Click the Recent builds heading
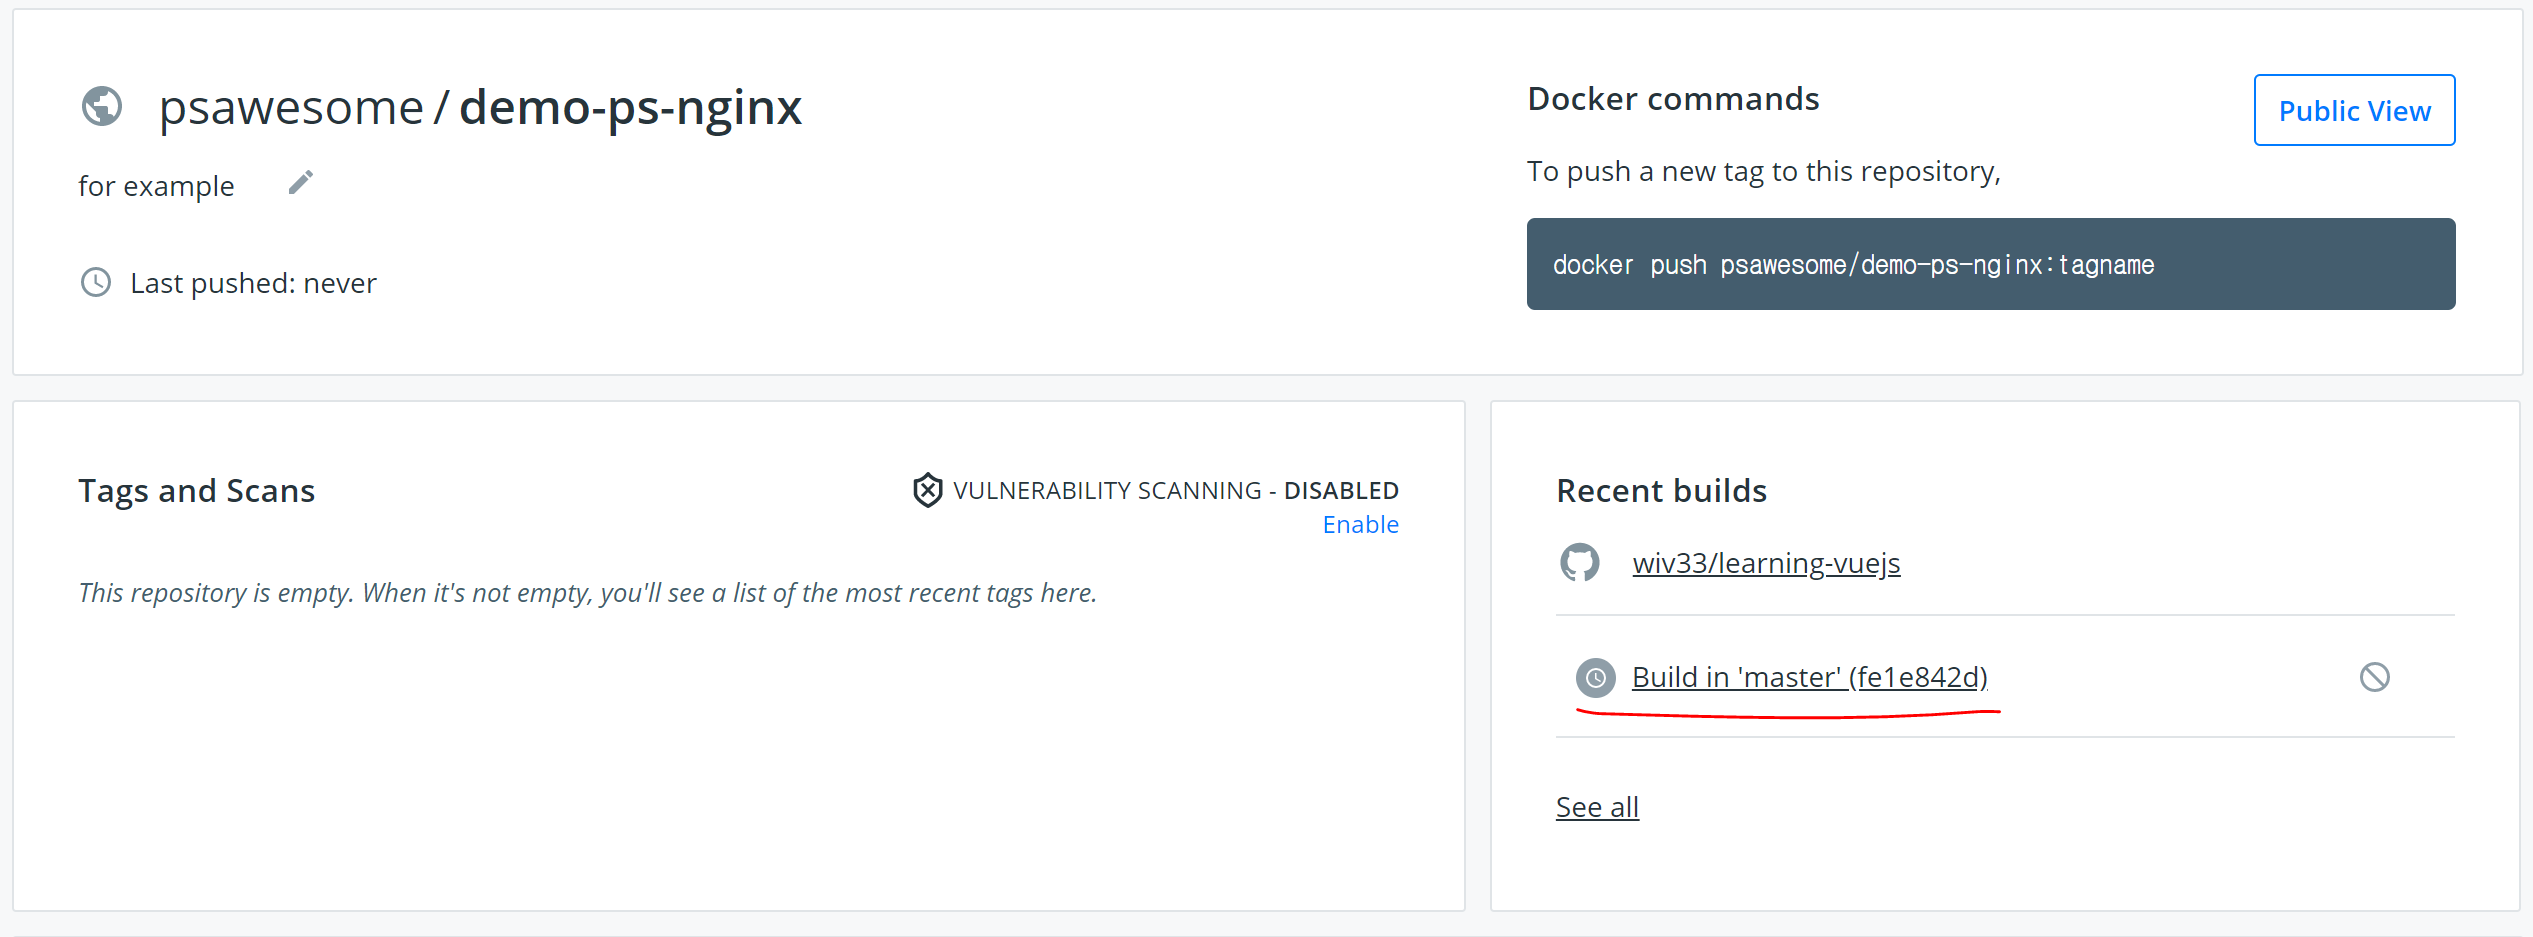 (x=1661, y=491)
